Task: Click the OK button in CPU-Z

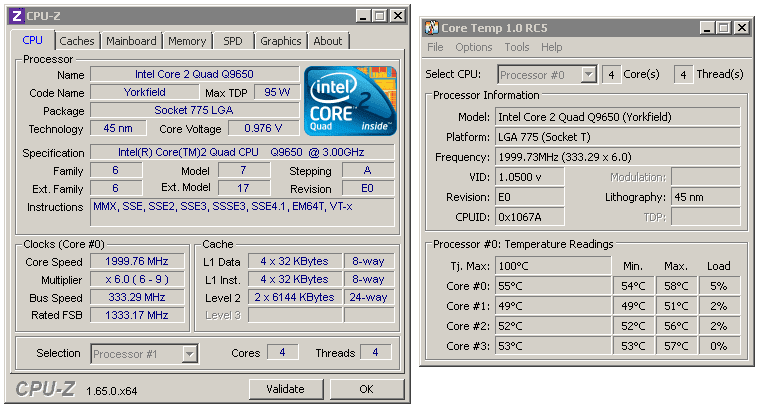Action: pos(366,389)
